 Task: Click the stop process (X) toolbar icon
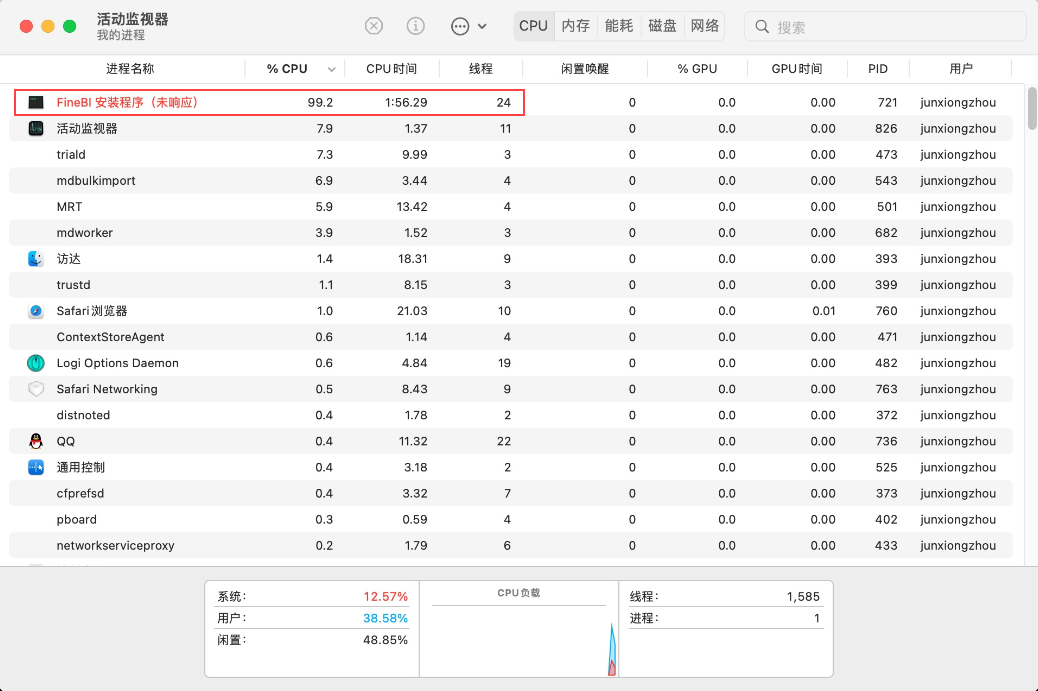pyautogui.click(x=374, y=26)
